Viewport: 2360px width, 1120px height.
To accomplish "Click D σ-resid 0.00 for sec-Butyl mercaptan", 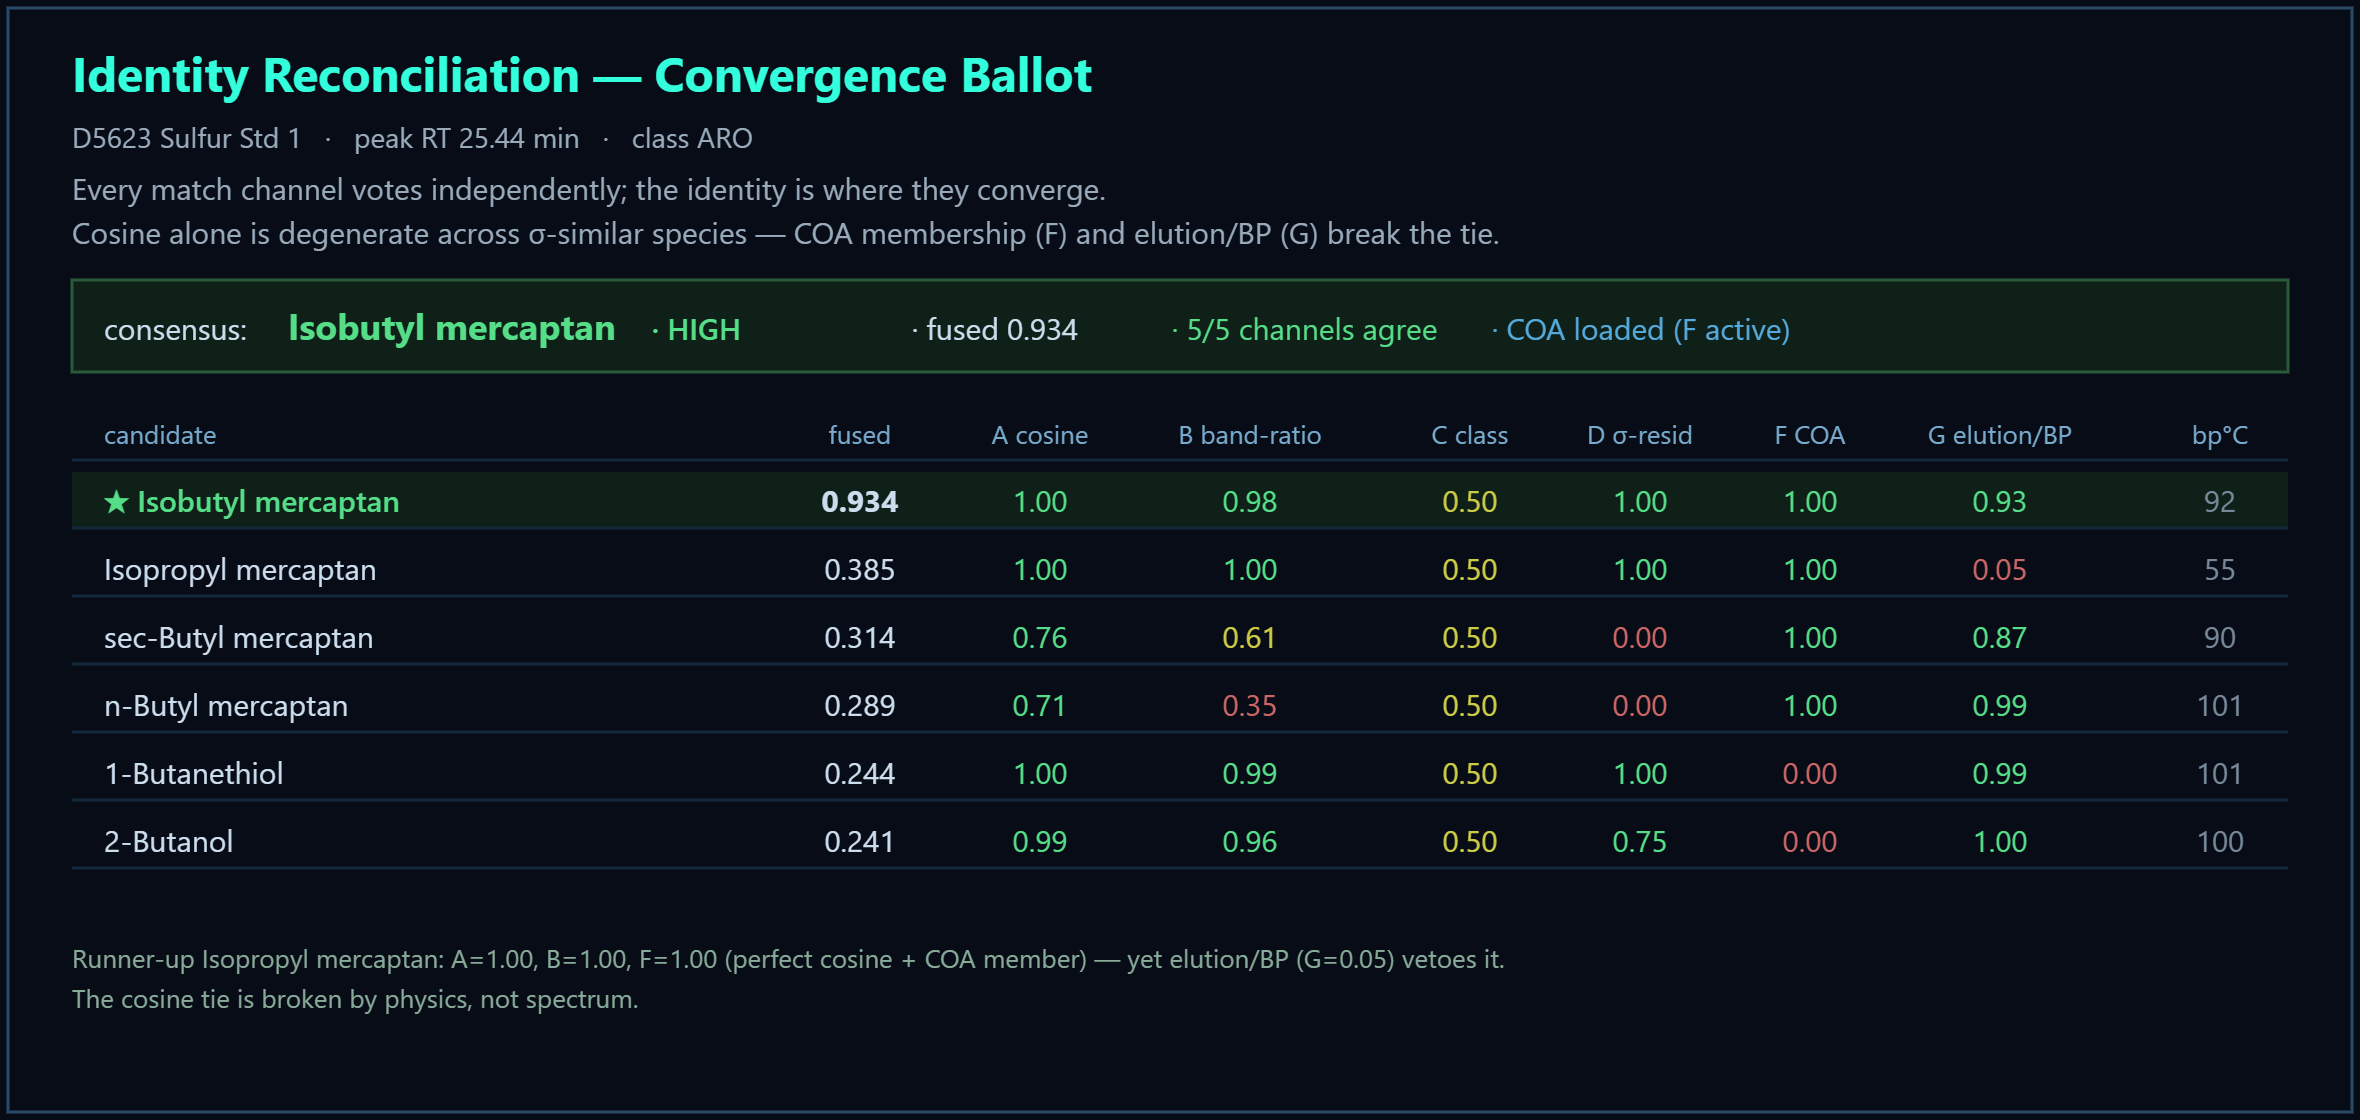I will tap(1639, 638).
